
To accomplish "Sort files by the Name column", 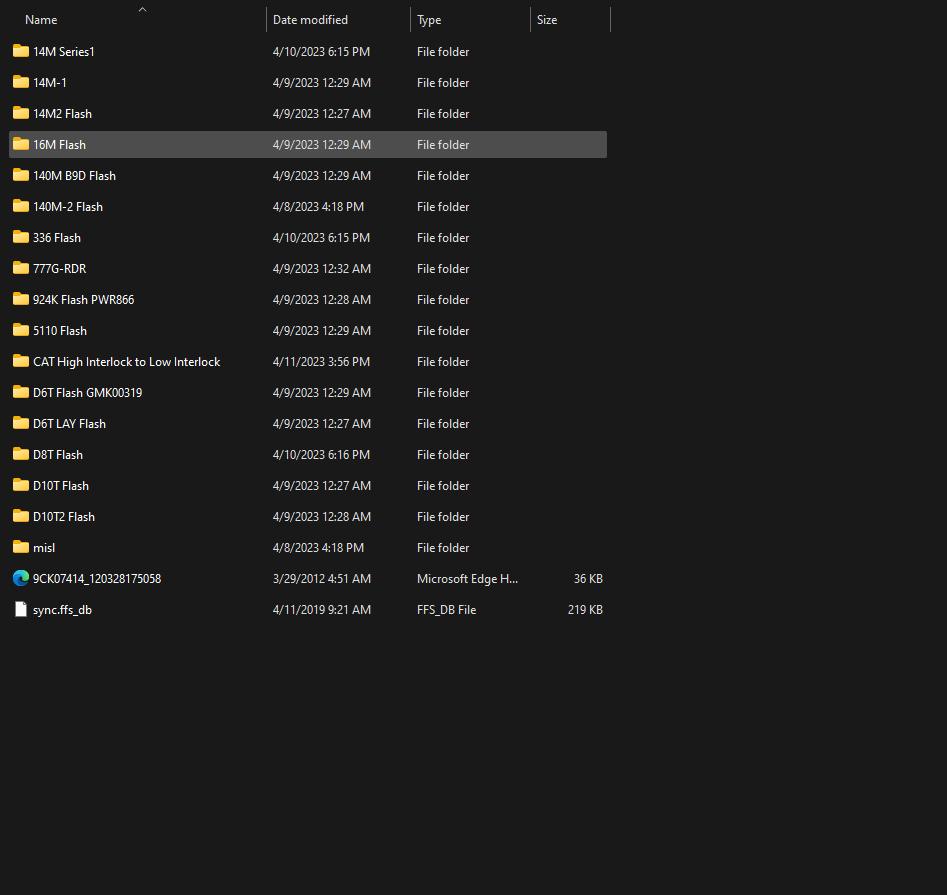I will pyautogui.click(x=41, y=19).
